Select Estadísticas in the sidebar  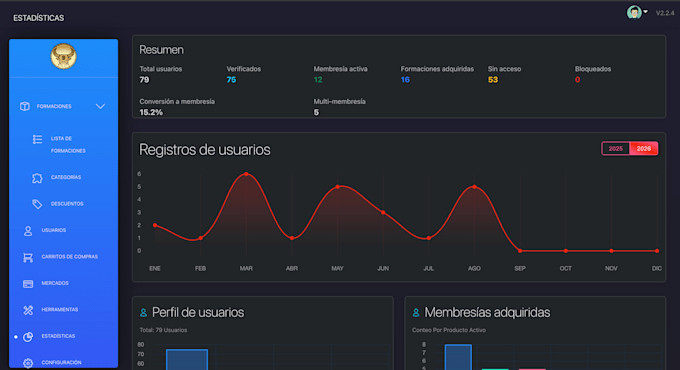59,336
